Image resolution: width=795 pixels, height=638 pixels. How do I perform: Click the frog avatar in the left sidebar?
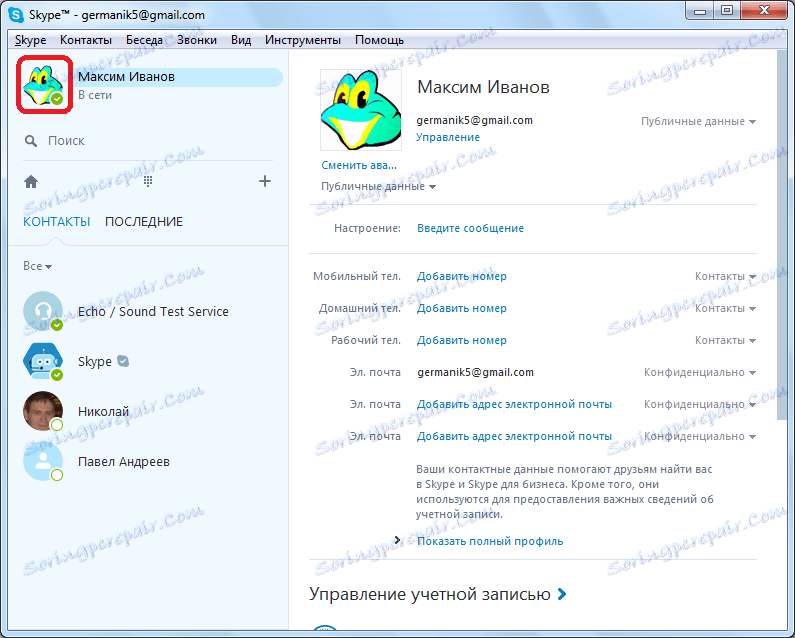[44, 85]
